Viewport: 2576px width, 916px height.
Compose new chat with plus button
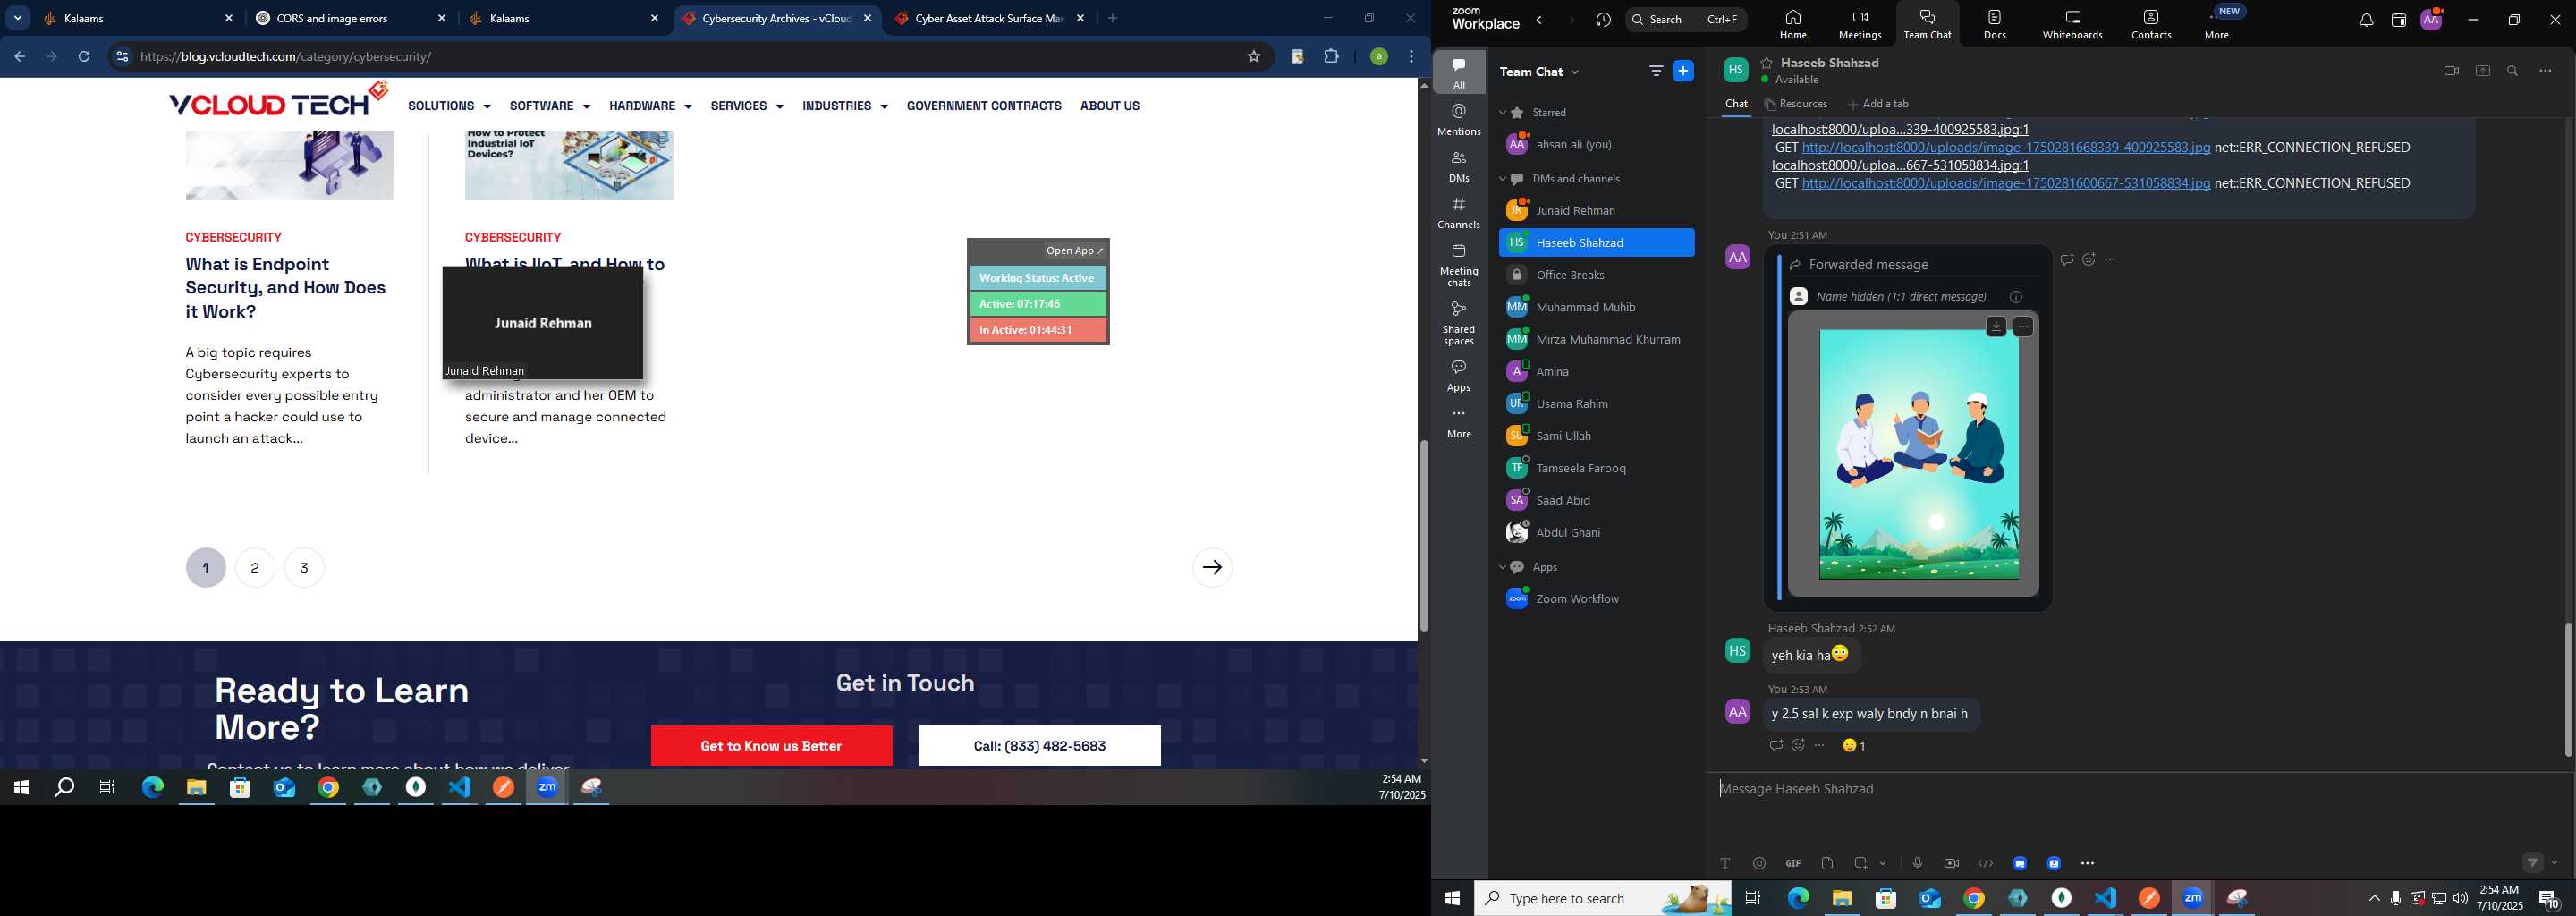point(1684,71)
